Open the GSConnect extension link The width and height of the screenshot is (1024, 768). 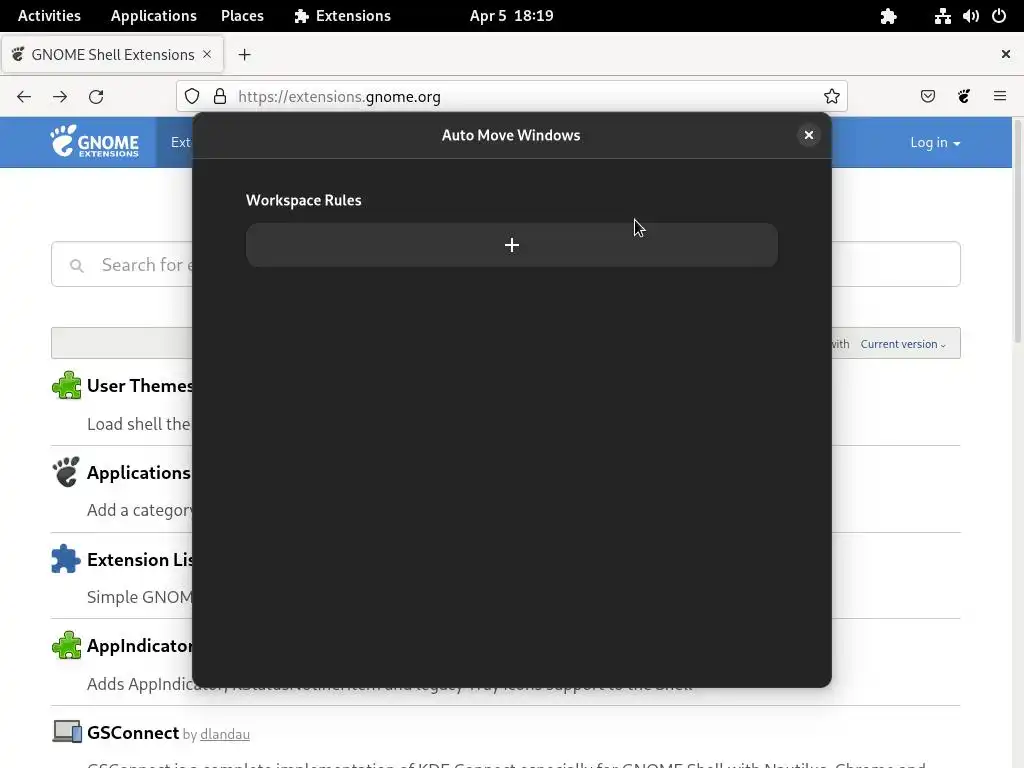click(133, 733)
